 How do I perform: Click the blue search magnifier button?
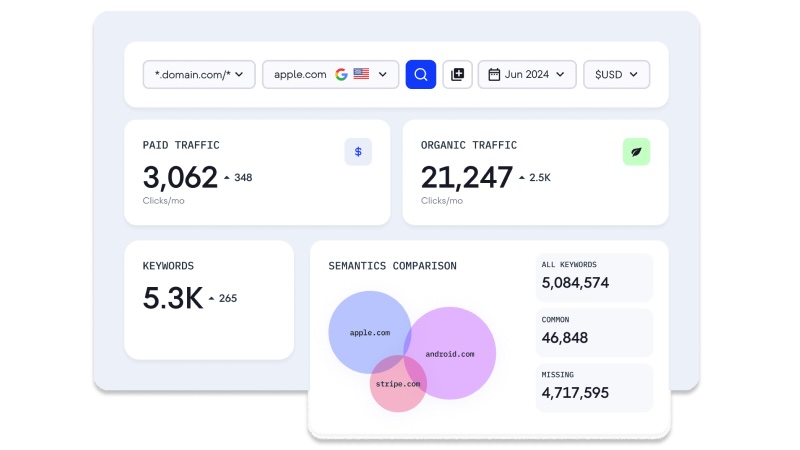tap(420, 74)
